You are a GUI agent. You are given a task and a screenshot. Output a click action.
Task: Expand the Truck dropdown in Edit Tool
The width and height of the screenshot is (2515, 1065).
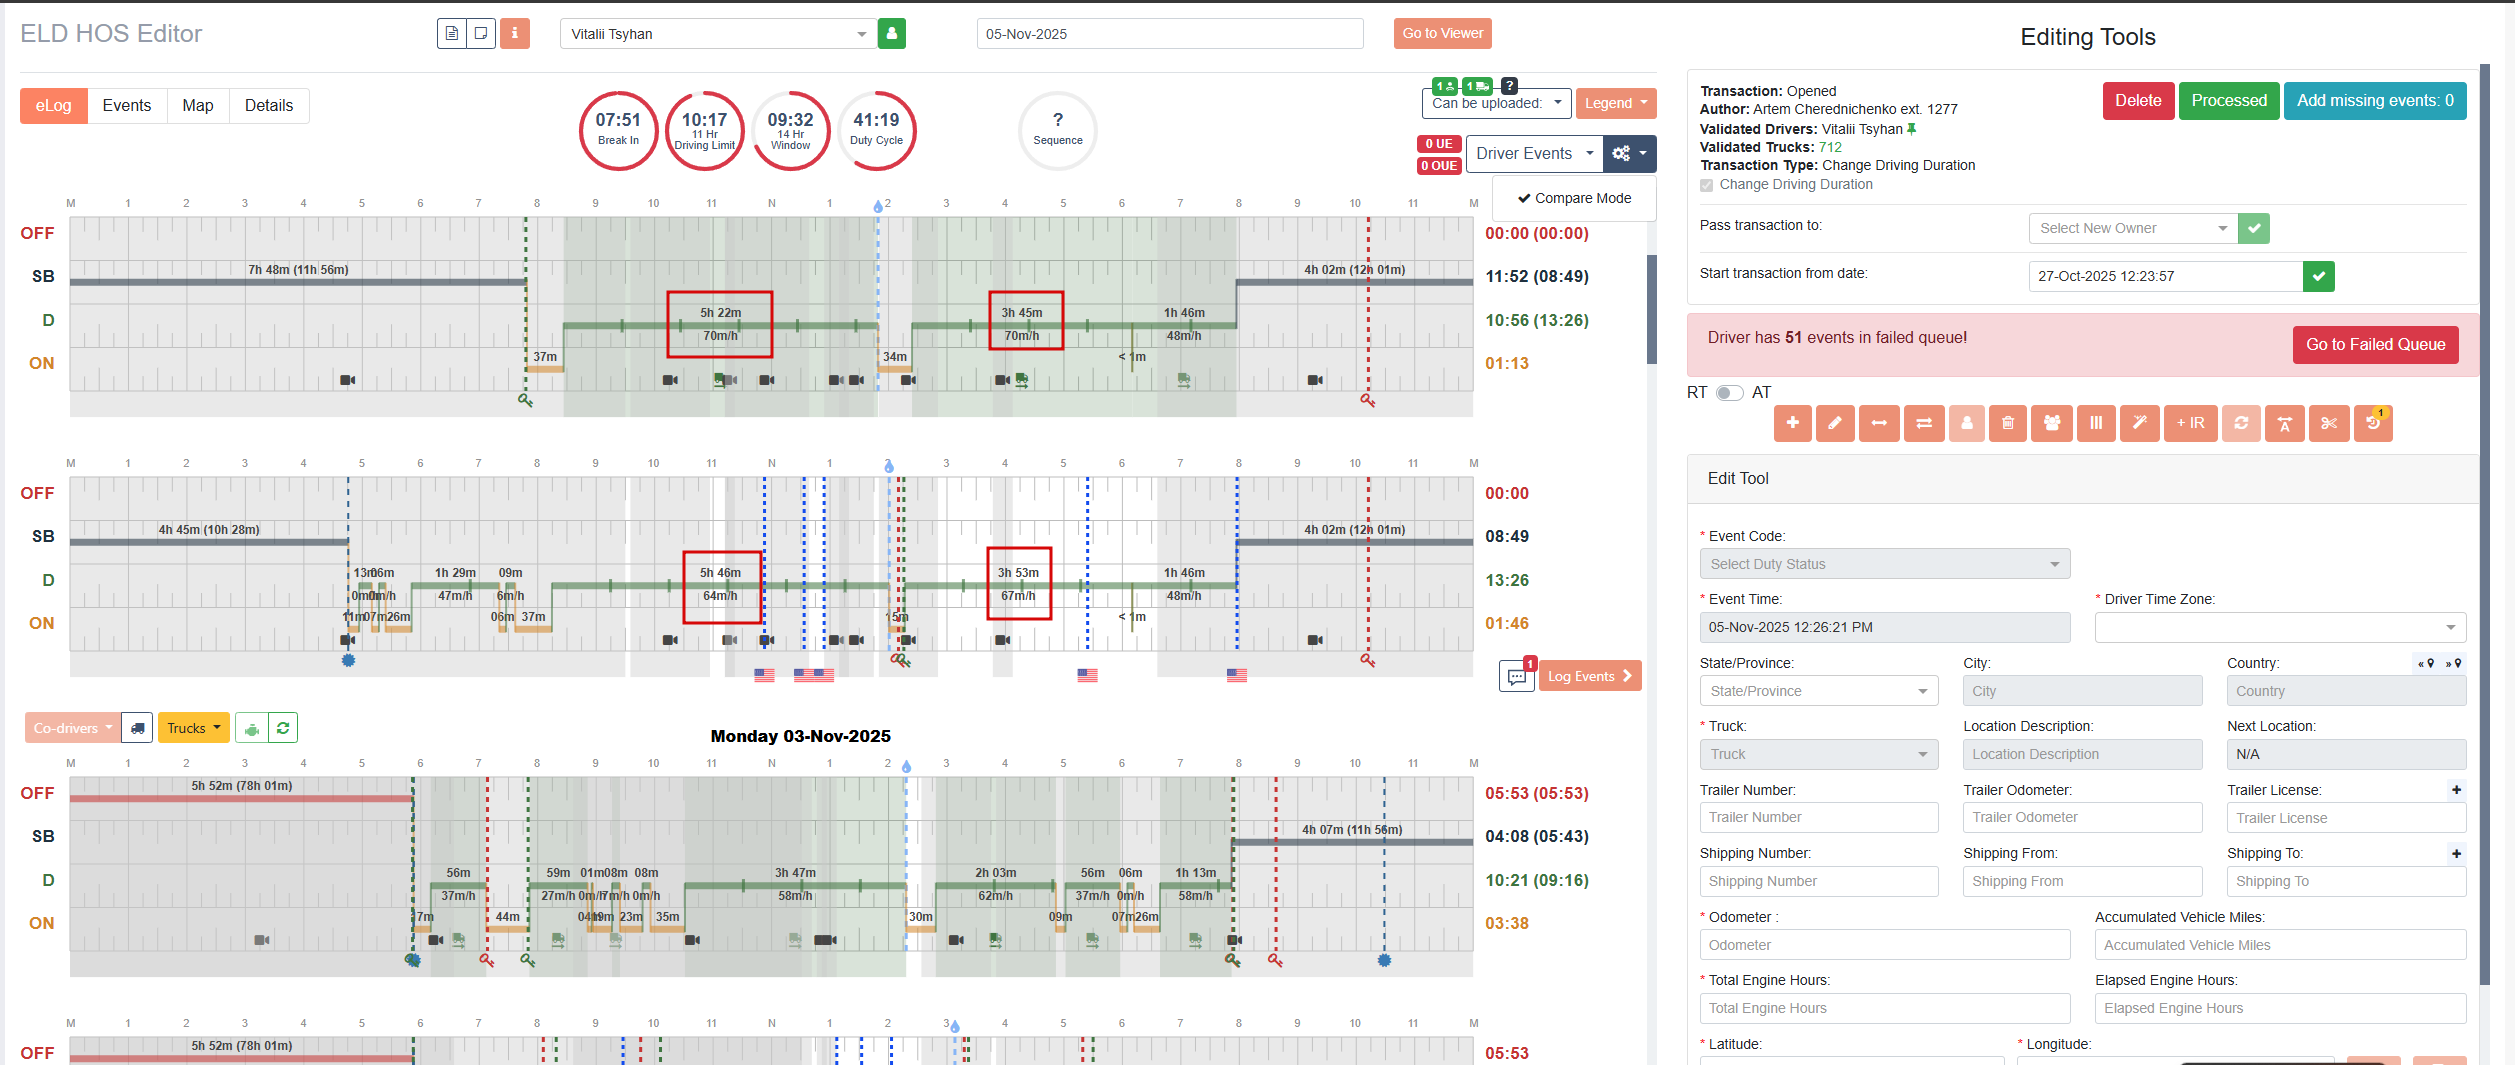1819,754
